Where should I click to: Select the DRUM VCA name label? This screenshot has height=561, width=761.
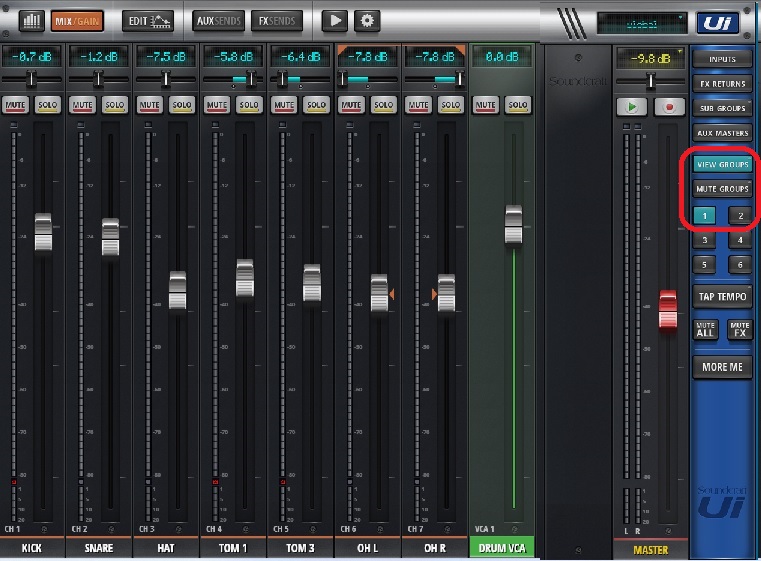(x=502, y=548)
